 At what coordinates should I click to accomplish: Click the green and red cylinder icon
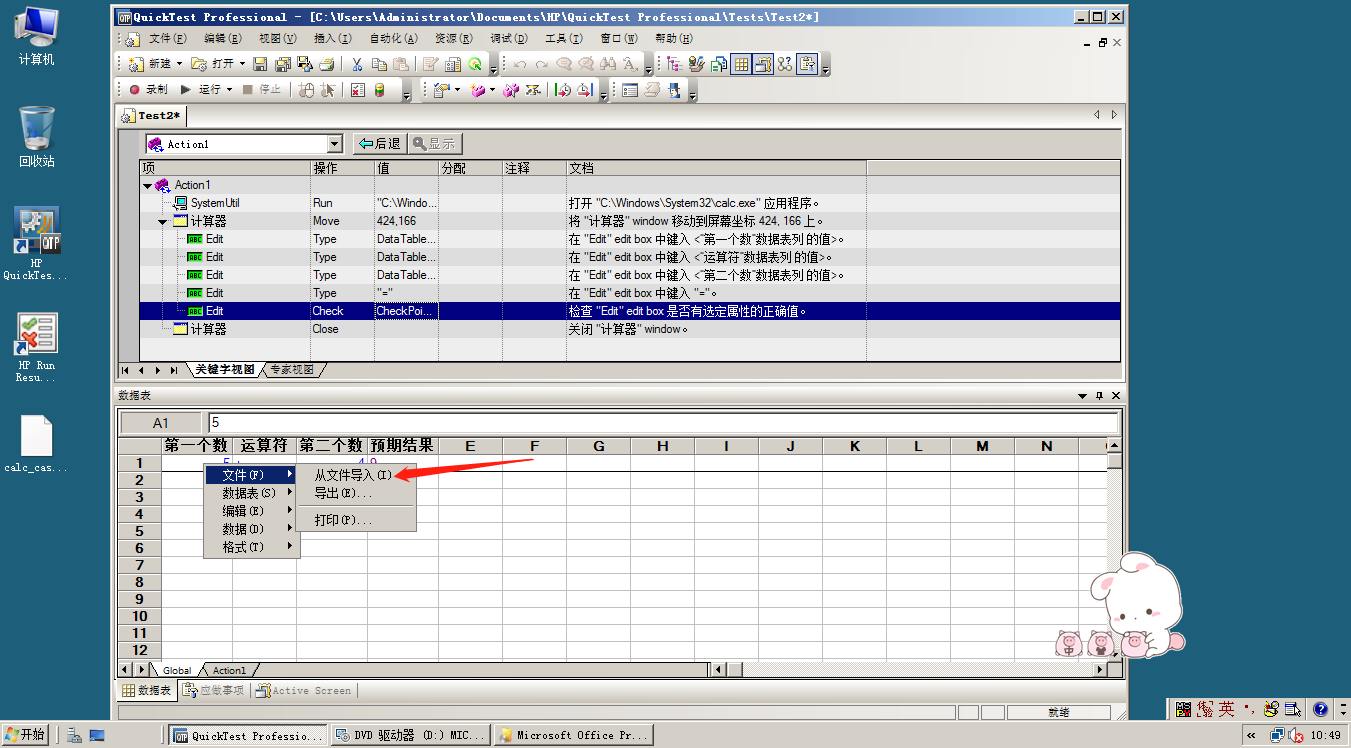pyautogui.click(x=380, y=90)
